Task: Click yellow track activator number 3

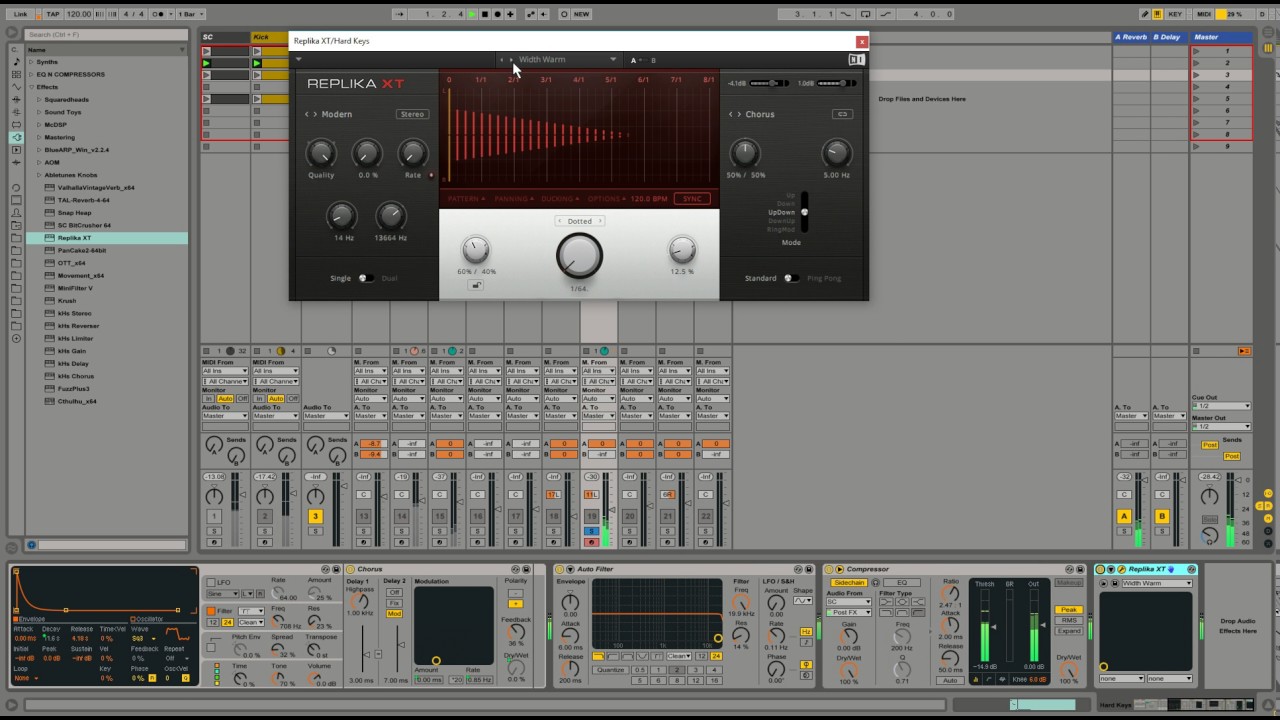Action: point(315,516)
